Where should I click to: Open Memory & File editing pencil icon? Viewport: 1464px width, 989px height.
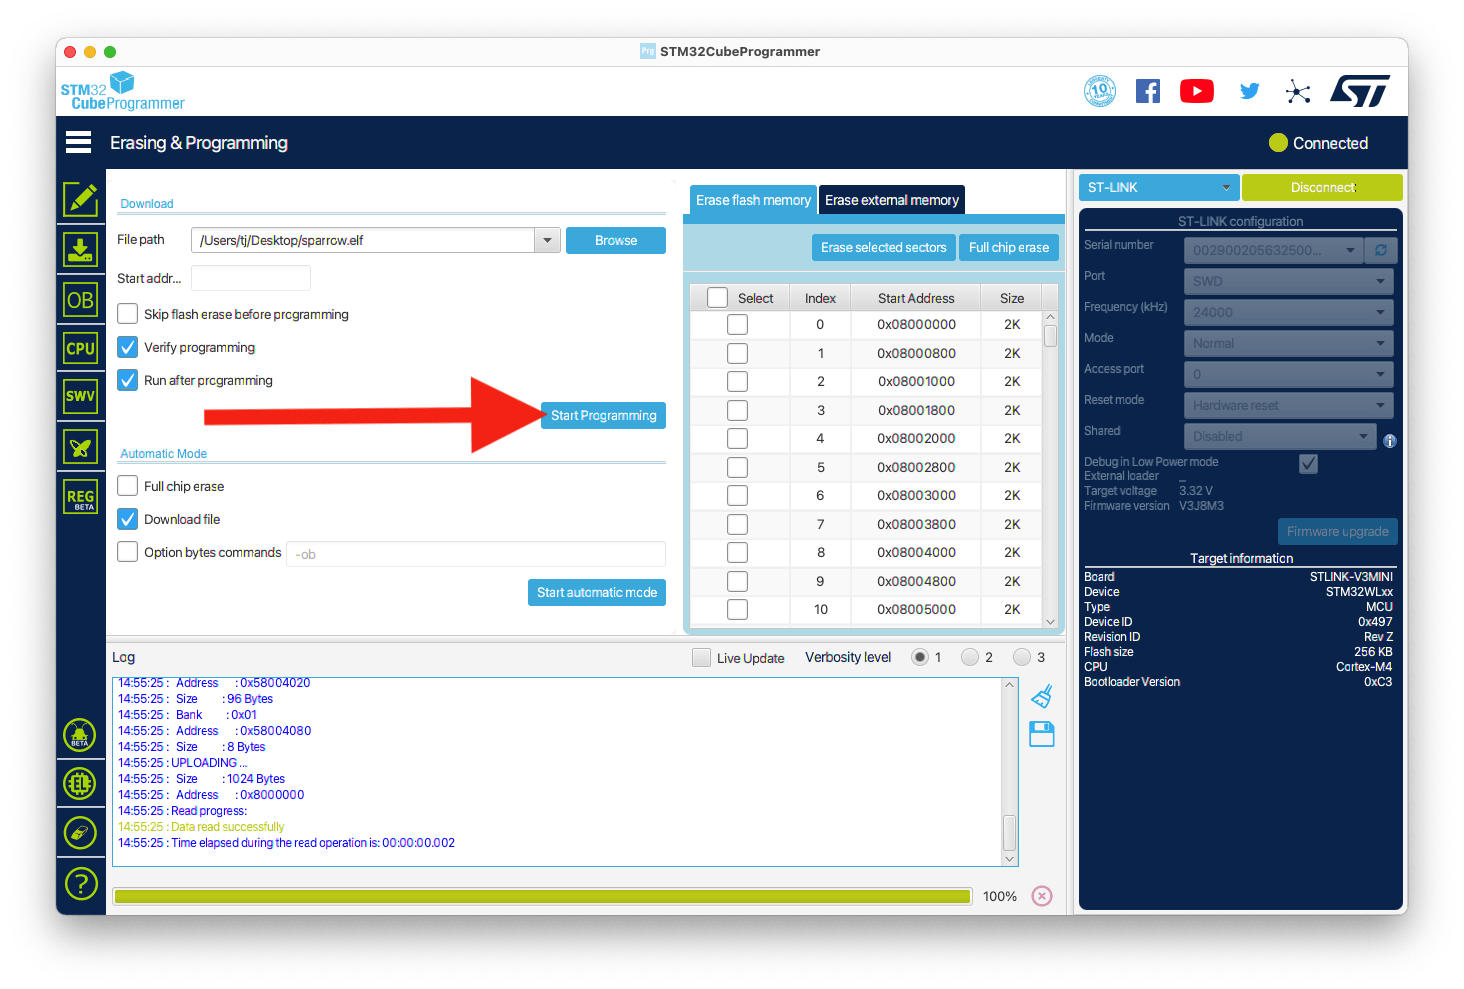pyautogui.click(x=81, y=200)
